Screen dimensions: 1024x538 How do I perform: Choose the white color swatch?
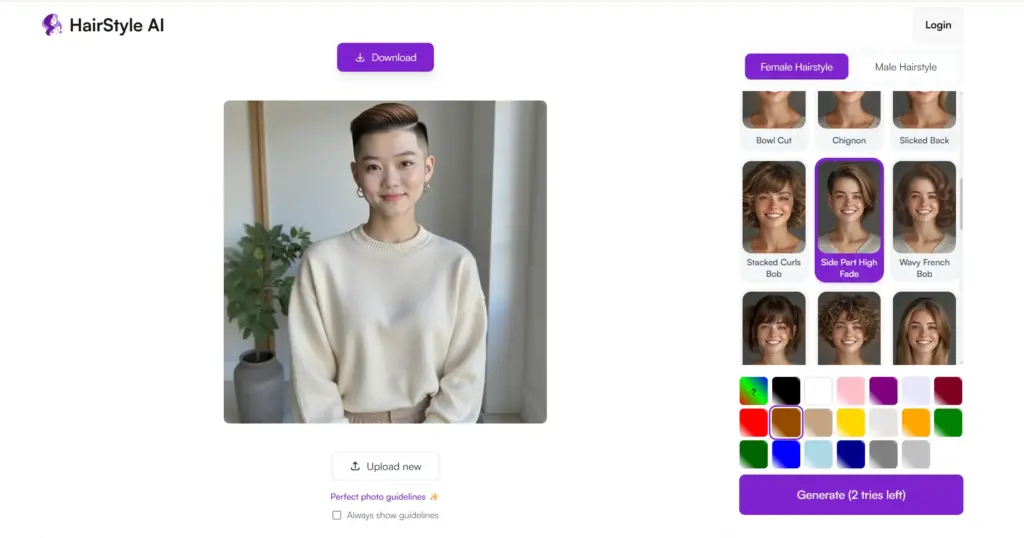click(x=818, y=391)
